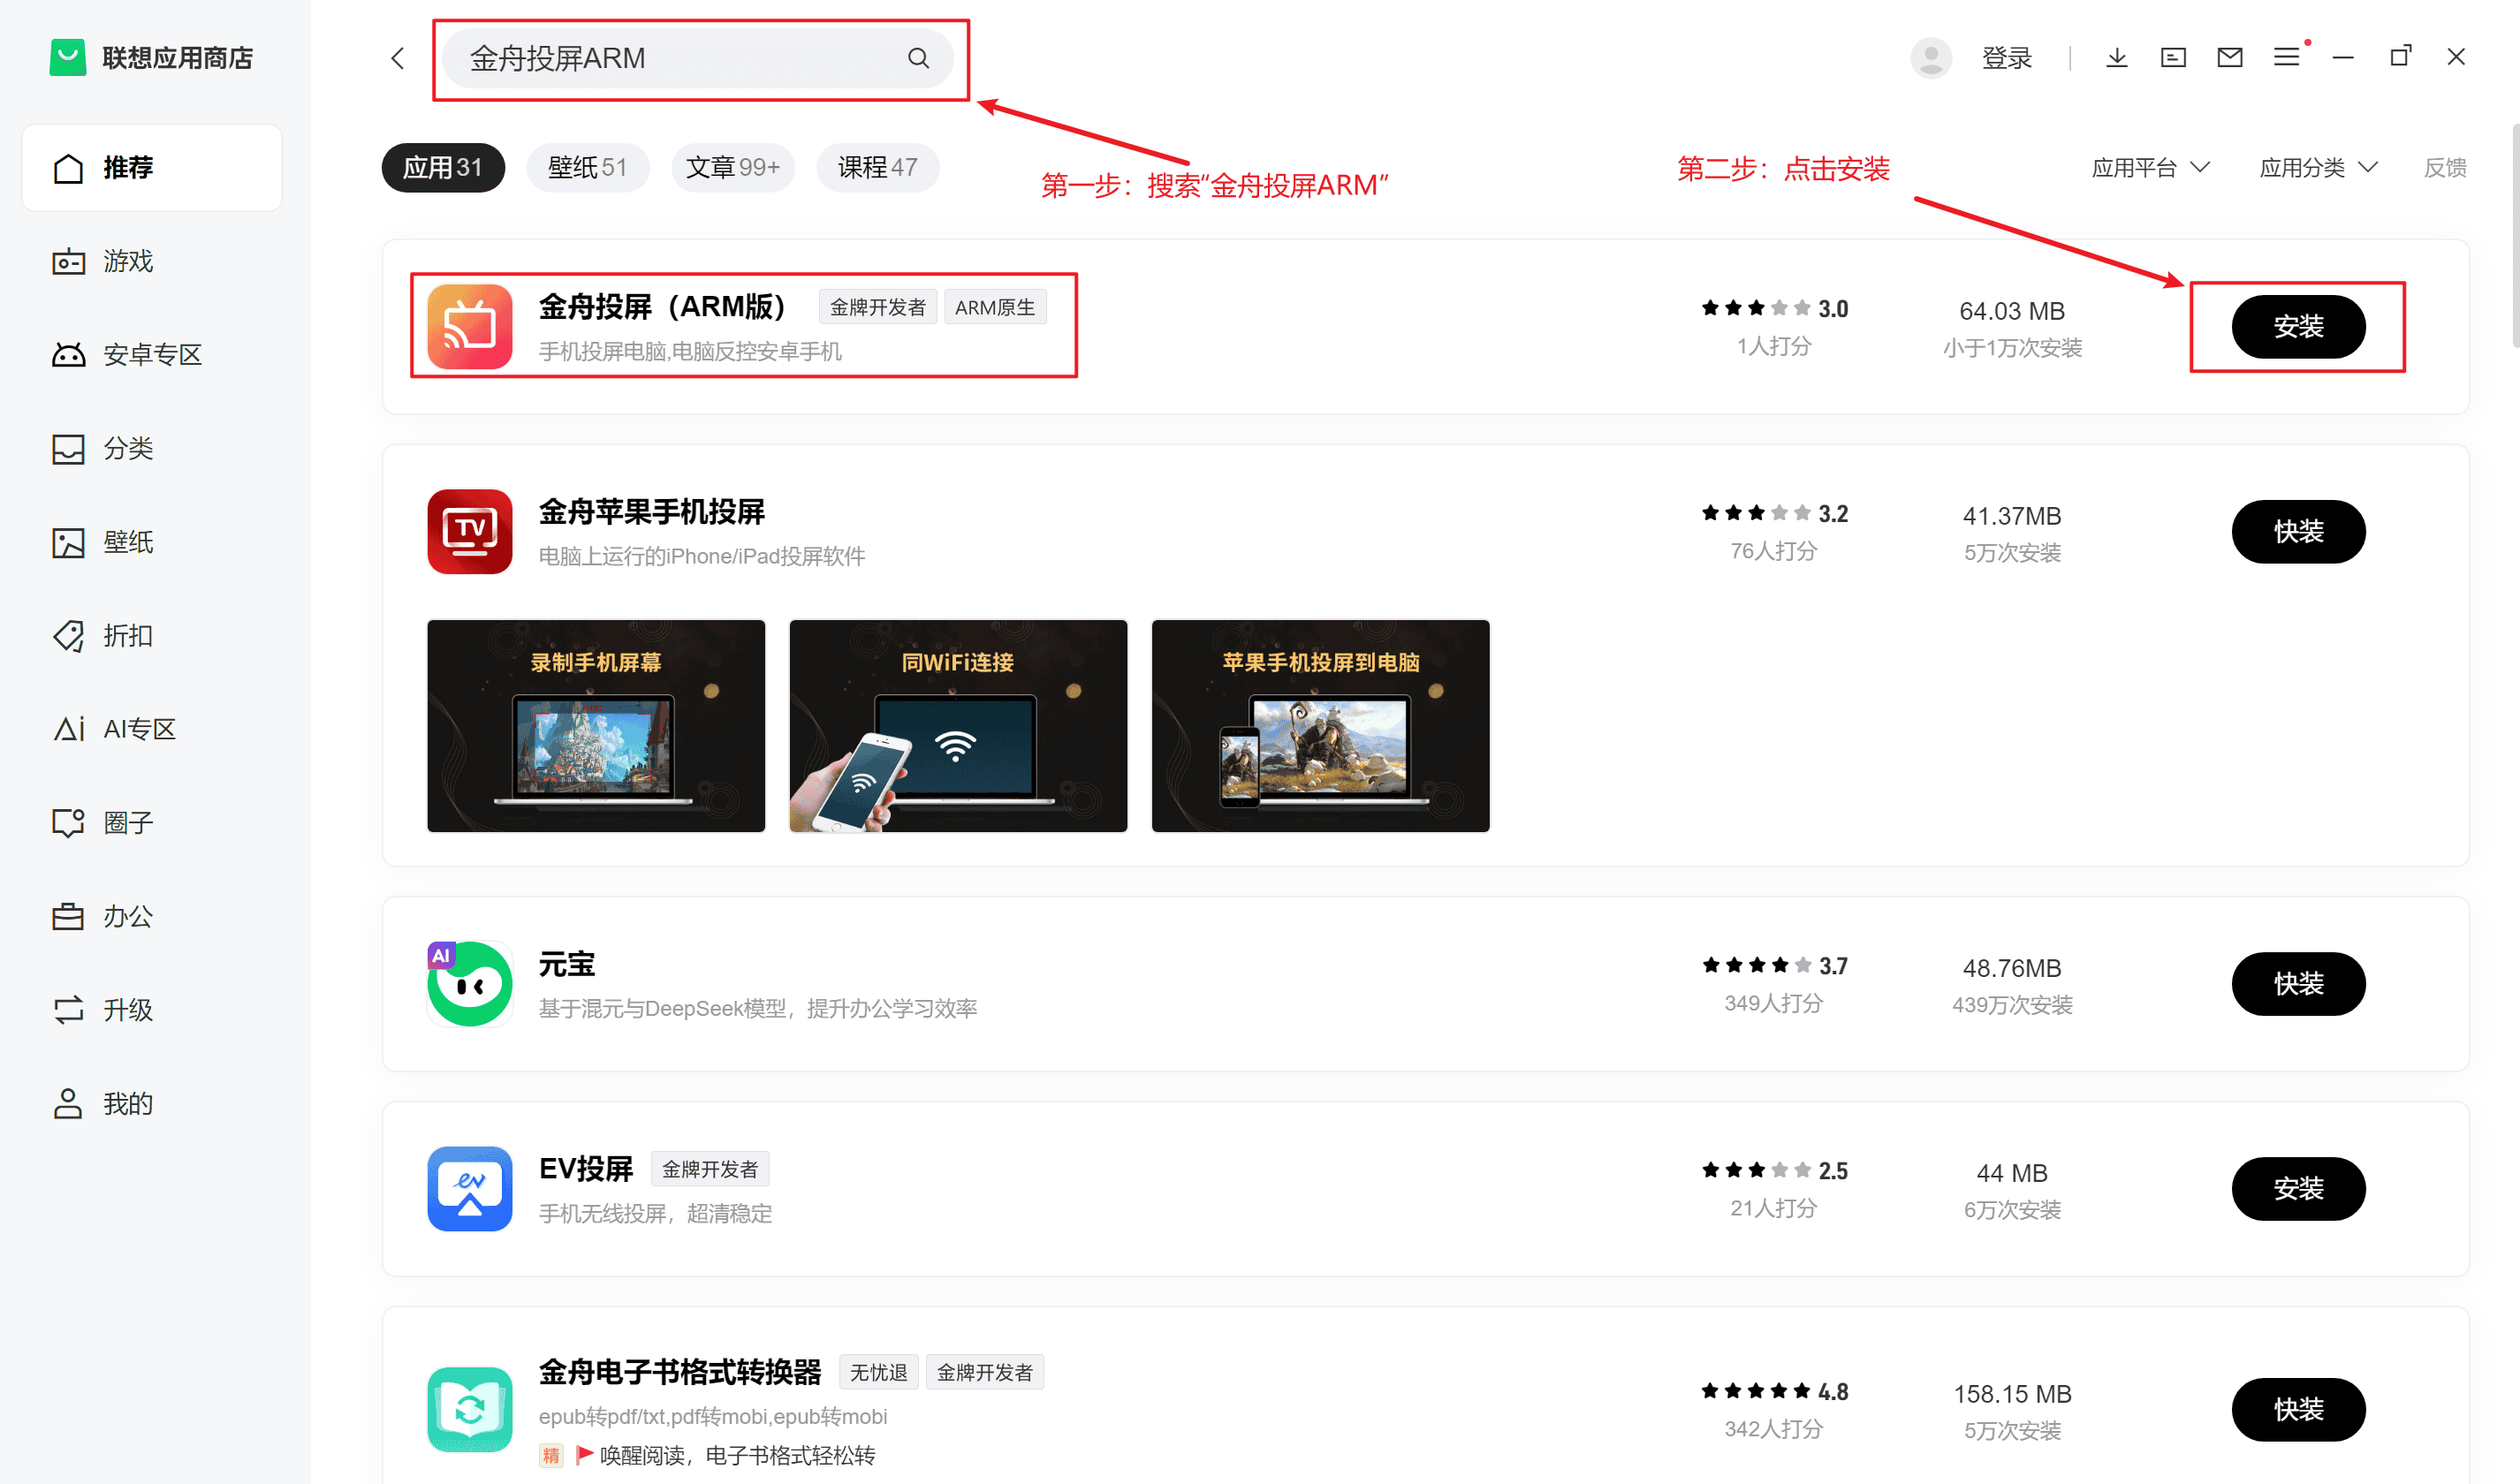Open the 金舟苹果手机投屏 title
The image size is (2520, 1484).
tap(652, 512)
